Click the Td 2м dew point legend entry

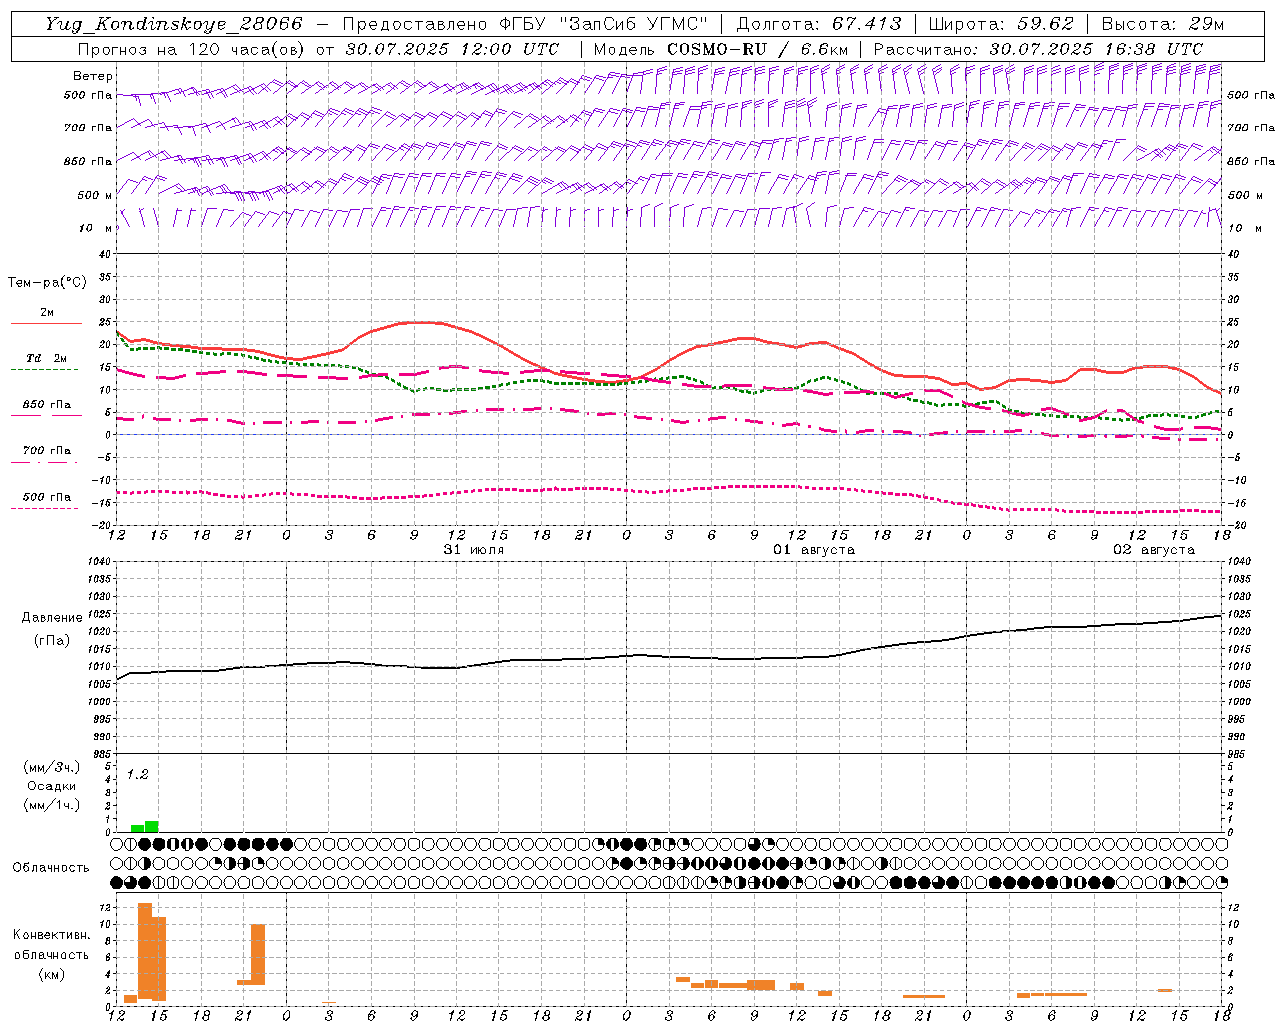(x=46, y=358)
